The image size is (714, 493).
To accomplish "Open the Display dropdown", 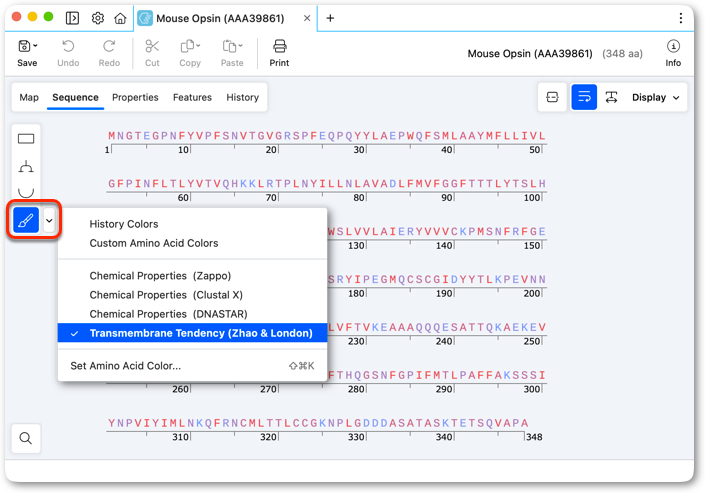I will click(656, 97).
